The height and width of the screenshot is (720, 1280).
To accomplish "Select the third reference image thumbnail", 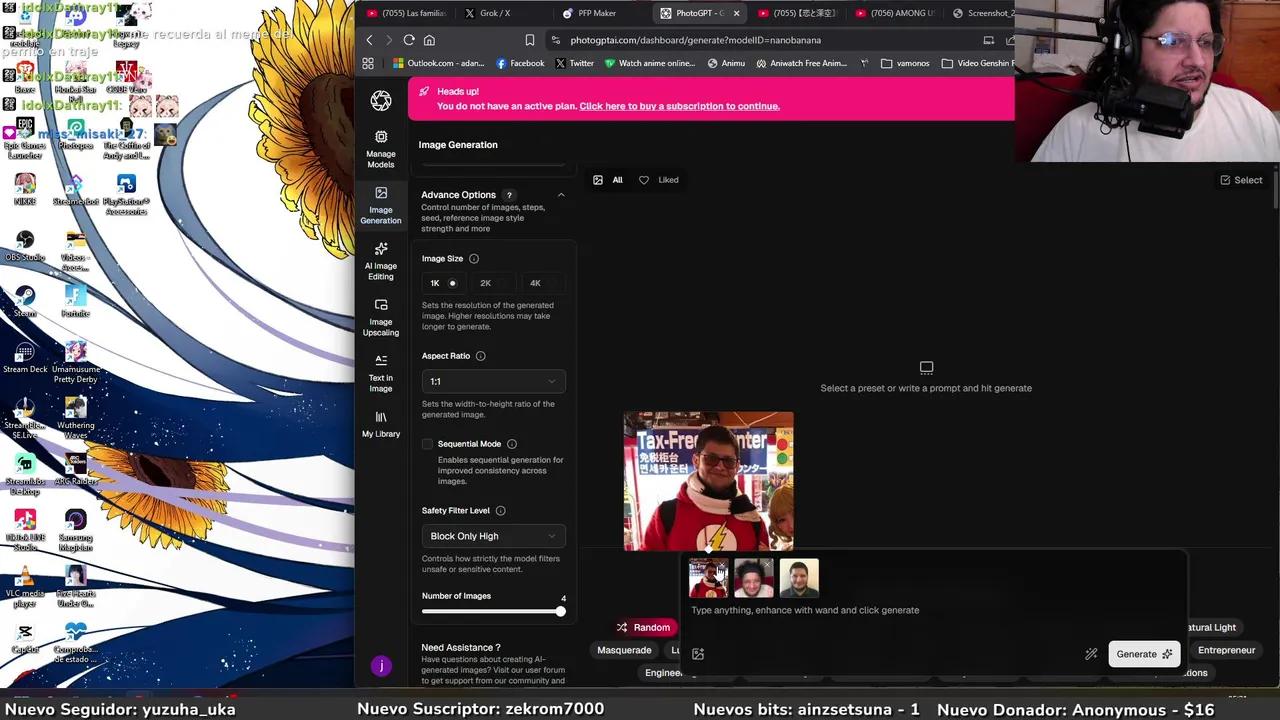I will 799,578.
